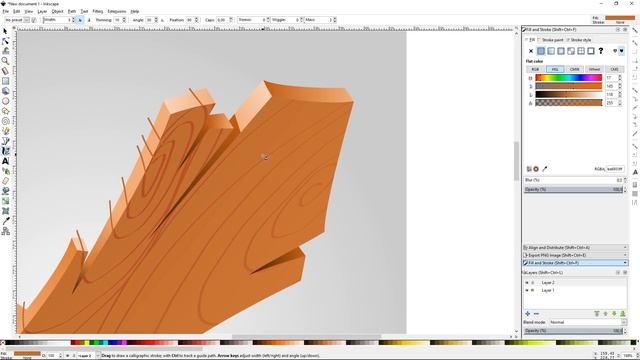Expand the Export PNG Image panel
Viewport: 640px width, 360px height.
click(575, 255)
